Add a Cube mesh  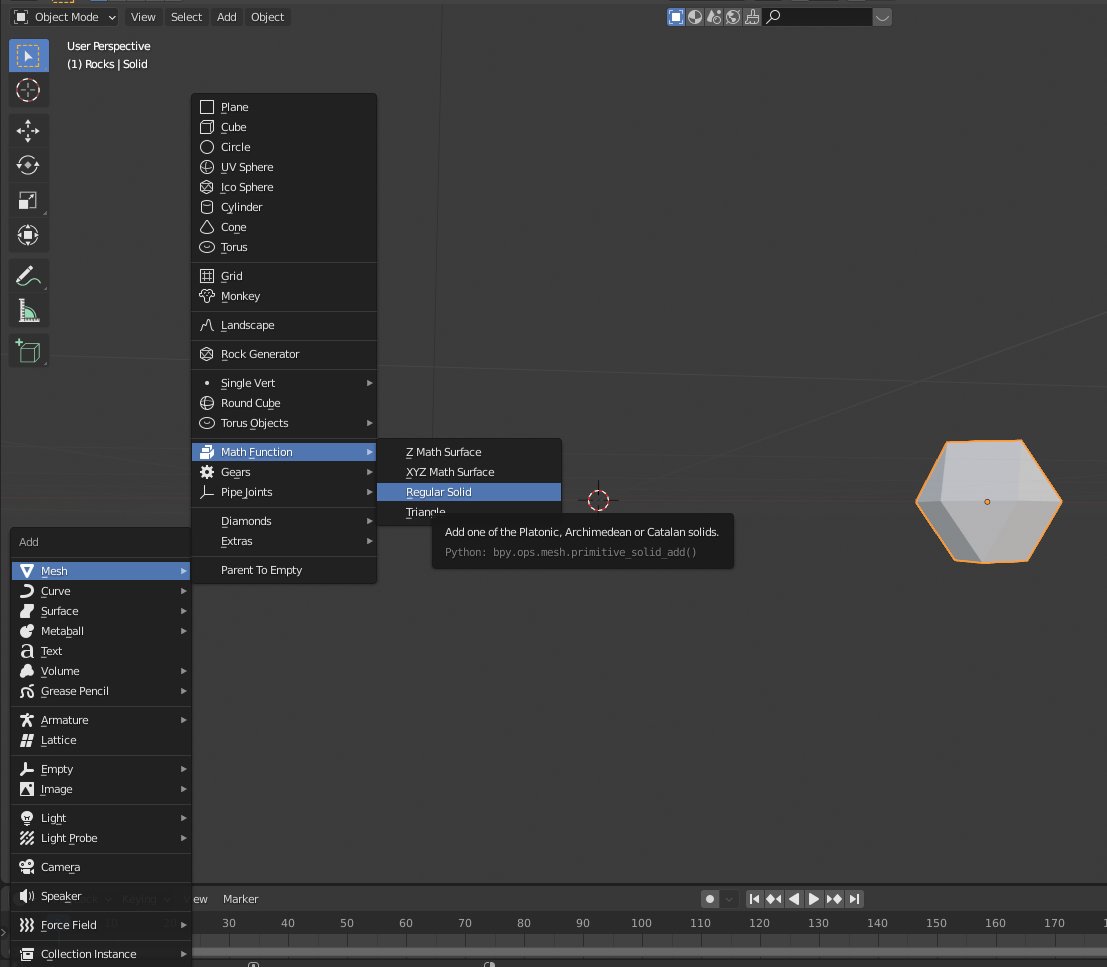coord(284,127)
